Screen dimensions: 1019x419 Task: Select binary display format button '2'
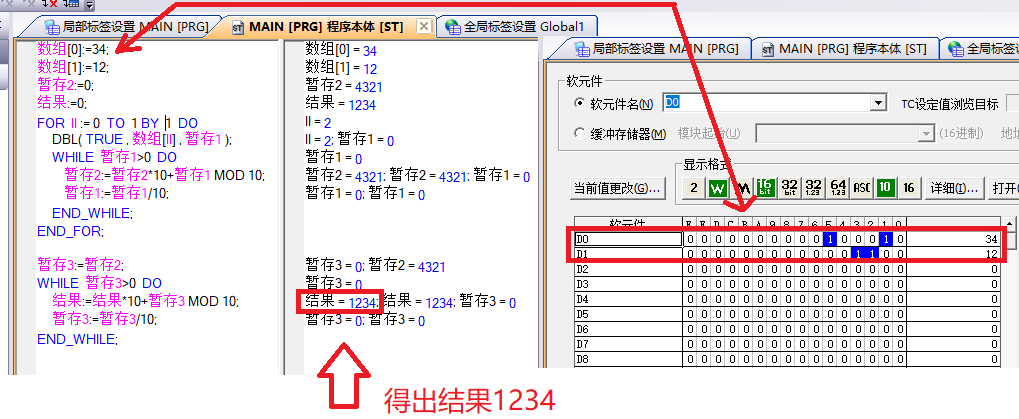(693, 188)
